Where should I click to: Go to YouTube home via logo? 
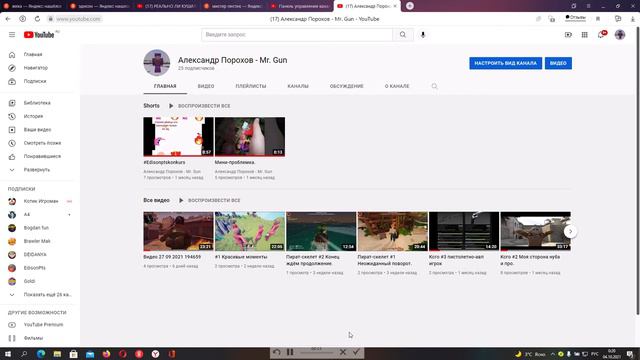click(39, 35)
